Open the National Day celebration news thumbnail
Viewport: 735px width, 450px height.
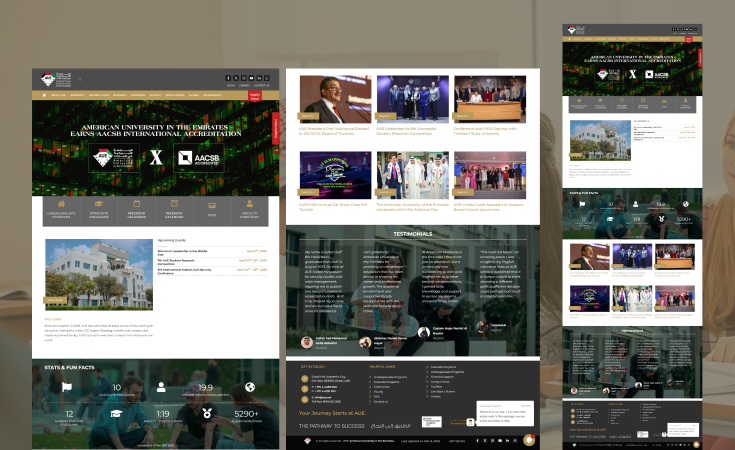[412, 175]
